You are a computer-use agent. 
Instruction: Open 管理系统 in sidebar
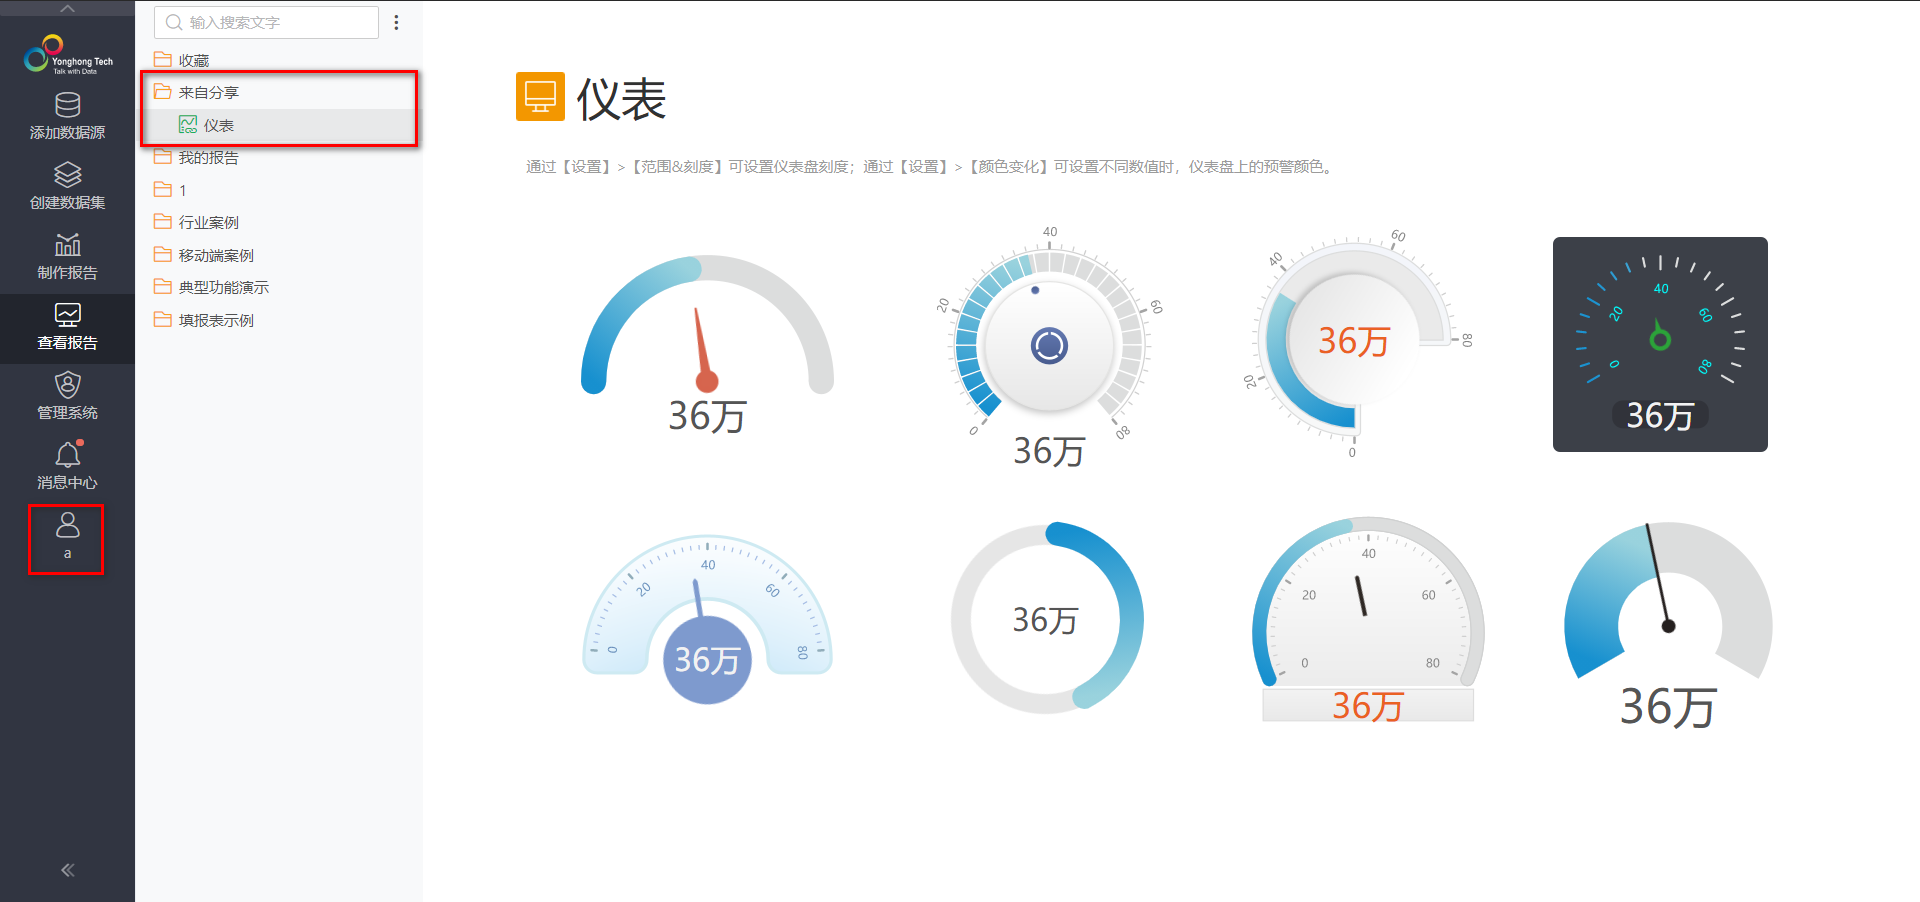(67, 398)
